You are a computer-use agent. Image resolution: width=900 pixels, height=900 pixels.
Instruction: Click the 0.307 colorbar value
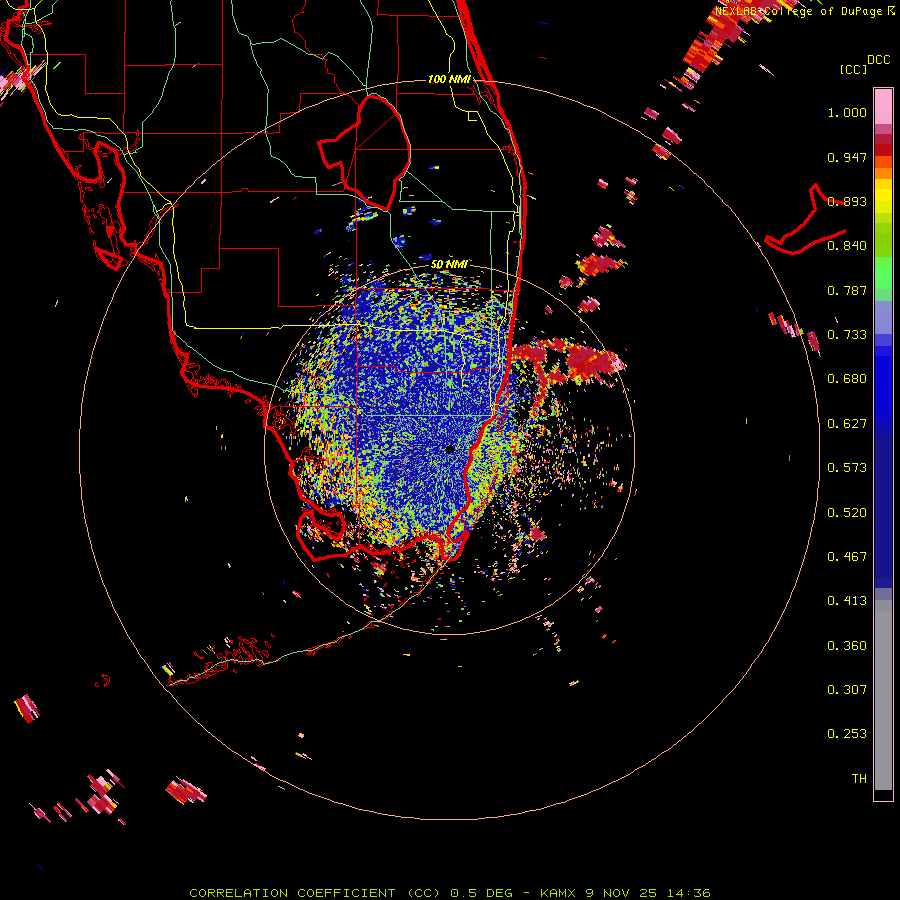(x=847, y=690)
